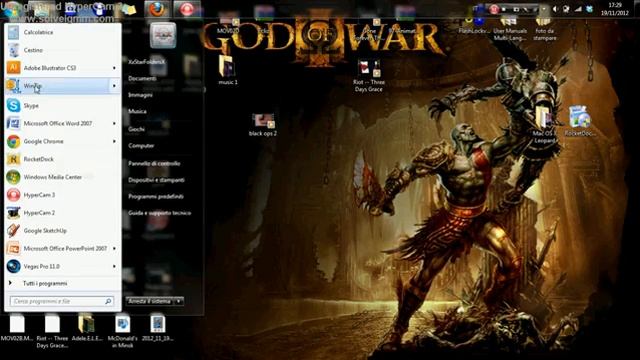The width and height of the screenshot is (640, 360).
Task: Expand PowerPoint 2007 jump list arrow
Action: pyautogui.click(x=114, y=249)
